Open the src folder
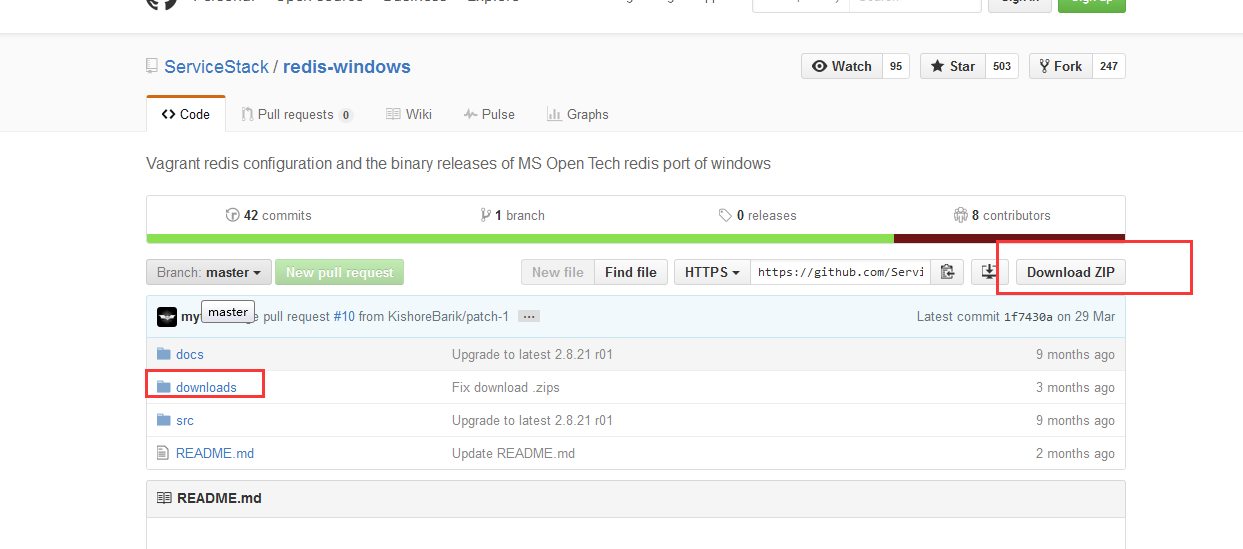The image size is (1243, 549). 185,420
